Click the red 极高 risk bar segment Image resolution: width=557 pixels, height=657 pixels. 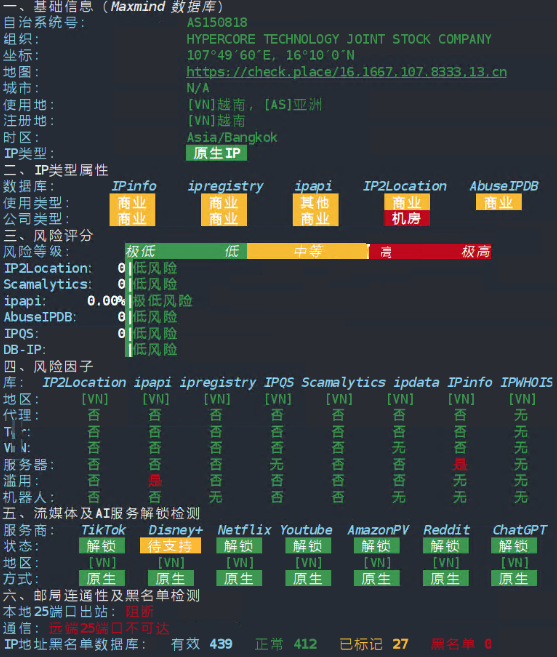pyautogui.click(x=476, y=251)
